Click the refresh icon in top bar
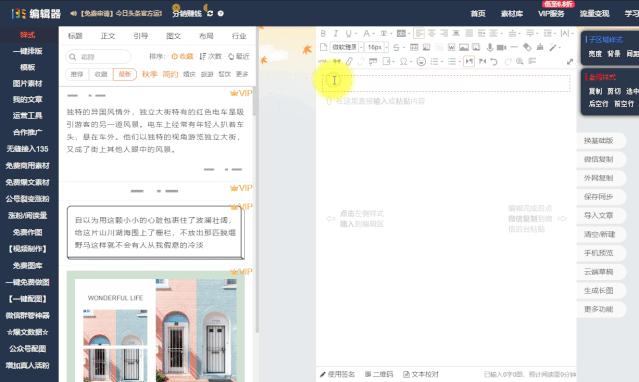 click(209, 13)
